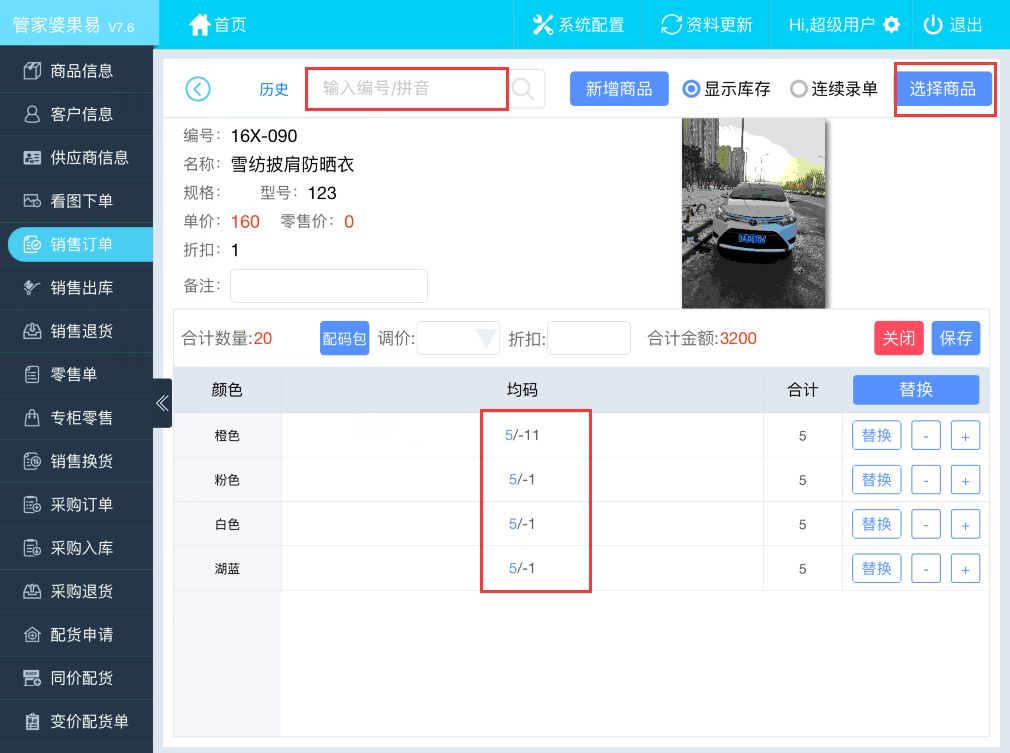The image size is (1010, 753).
Task: Decrease 湖蓝 quantity with minus button
Action: (925, 569)
